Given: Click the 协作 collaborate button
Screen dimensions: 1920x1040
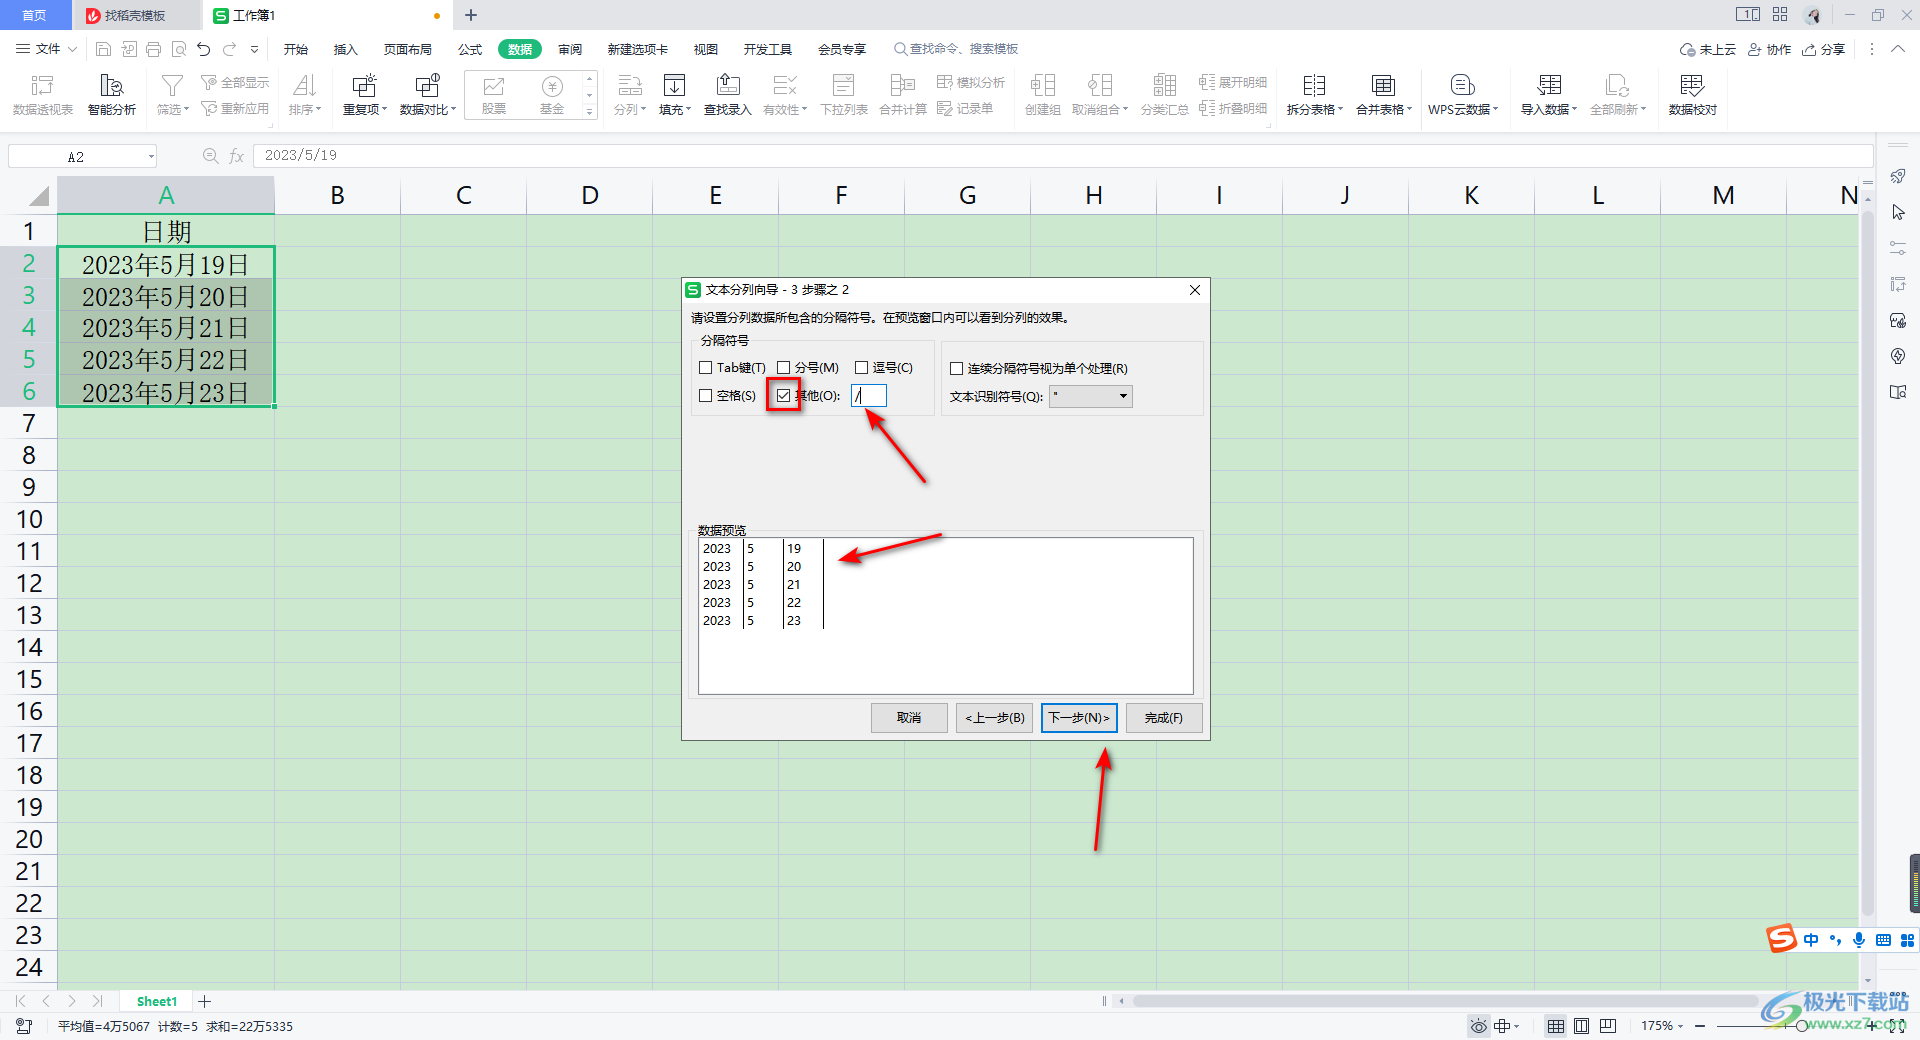Looking at the screenshot, I should [x=1769, y=49].
